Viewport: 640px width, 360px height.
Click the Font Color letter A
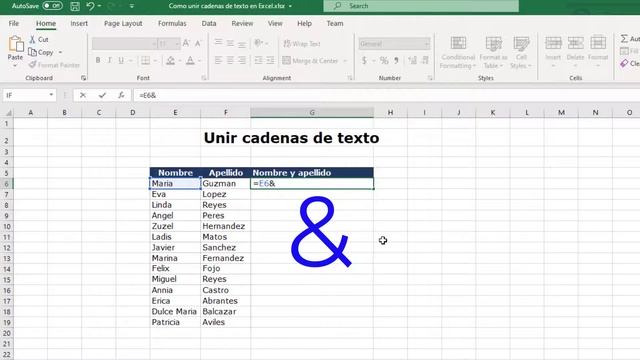coord(190,60)
